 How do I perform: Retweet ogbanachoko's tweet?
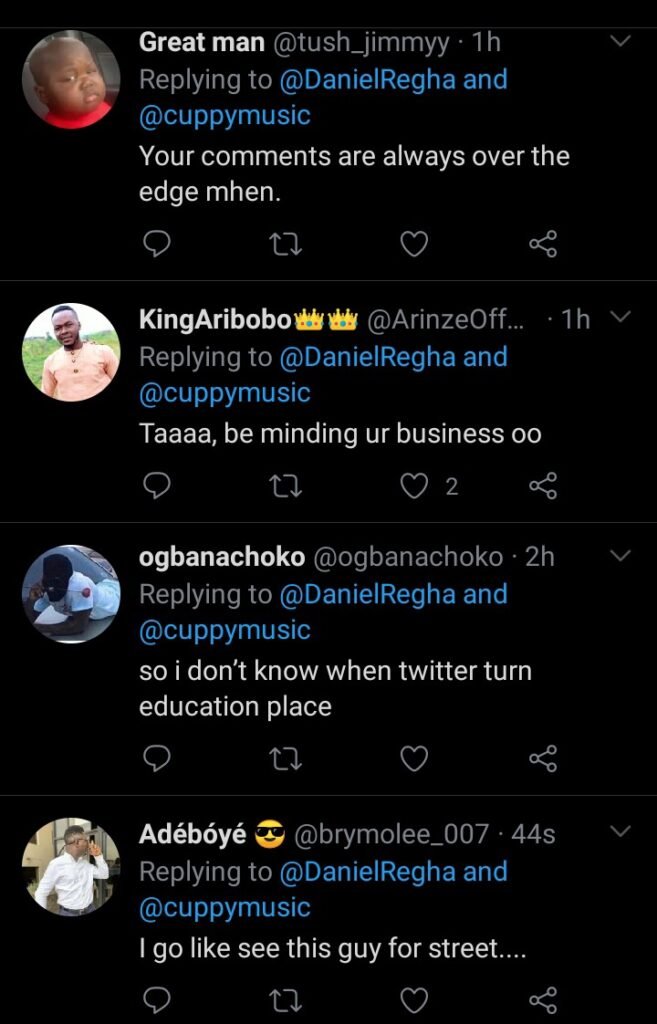pos(286,761)
